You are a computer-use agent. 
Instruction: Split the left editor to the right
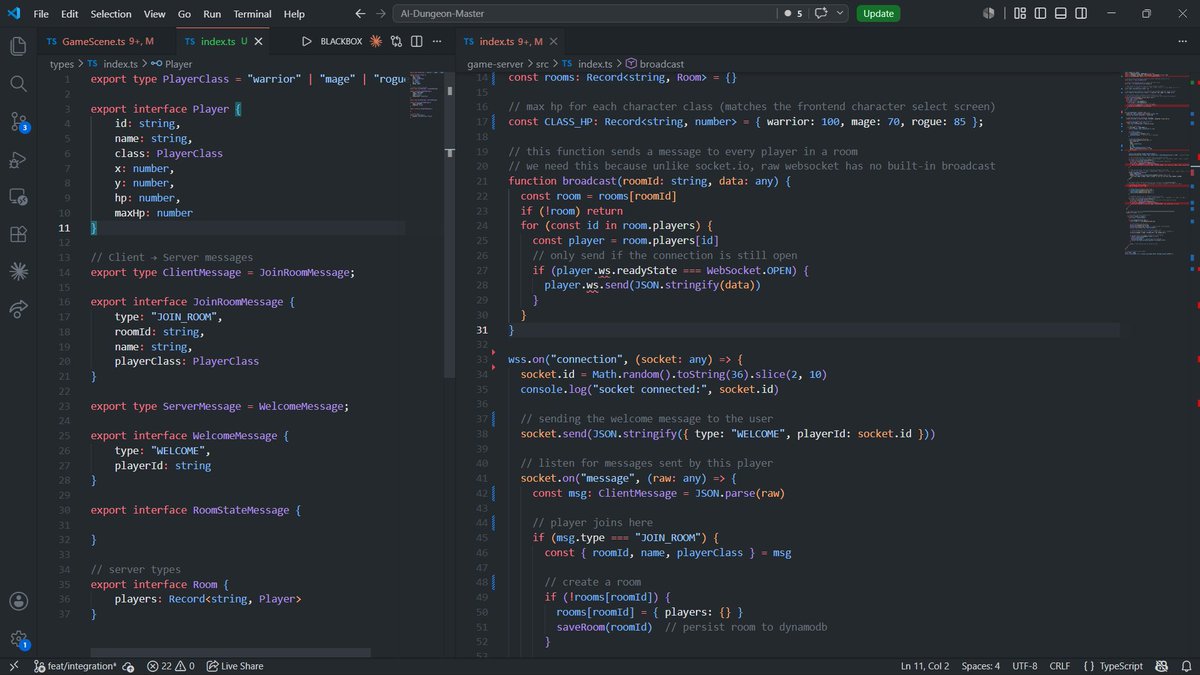click(416, 42)
